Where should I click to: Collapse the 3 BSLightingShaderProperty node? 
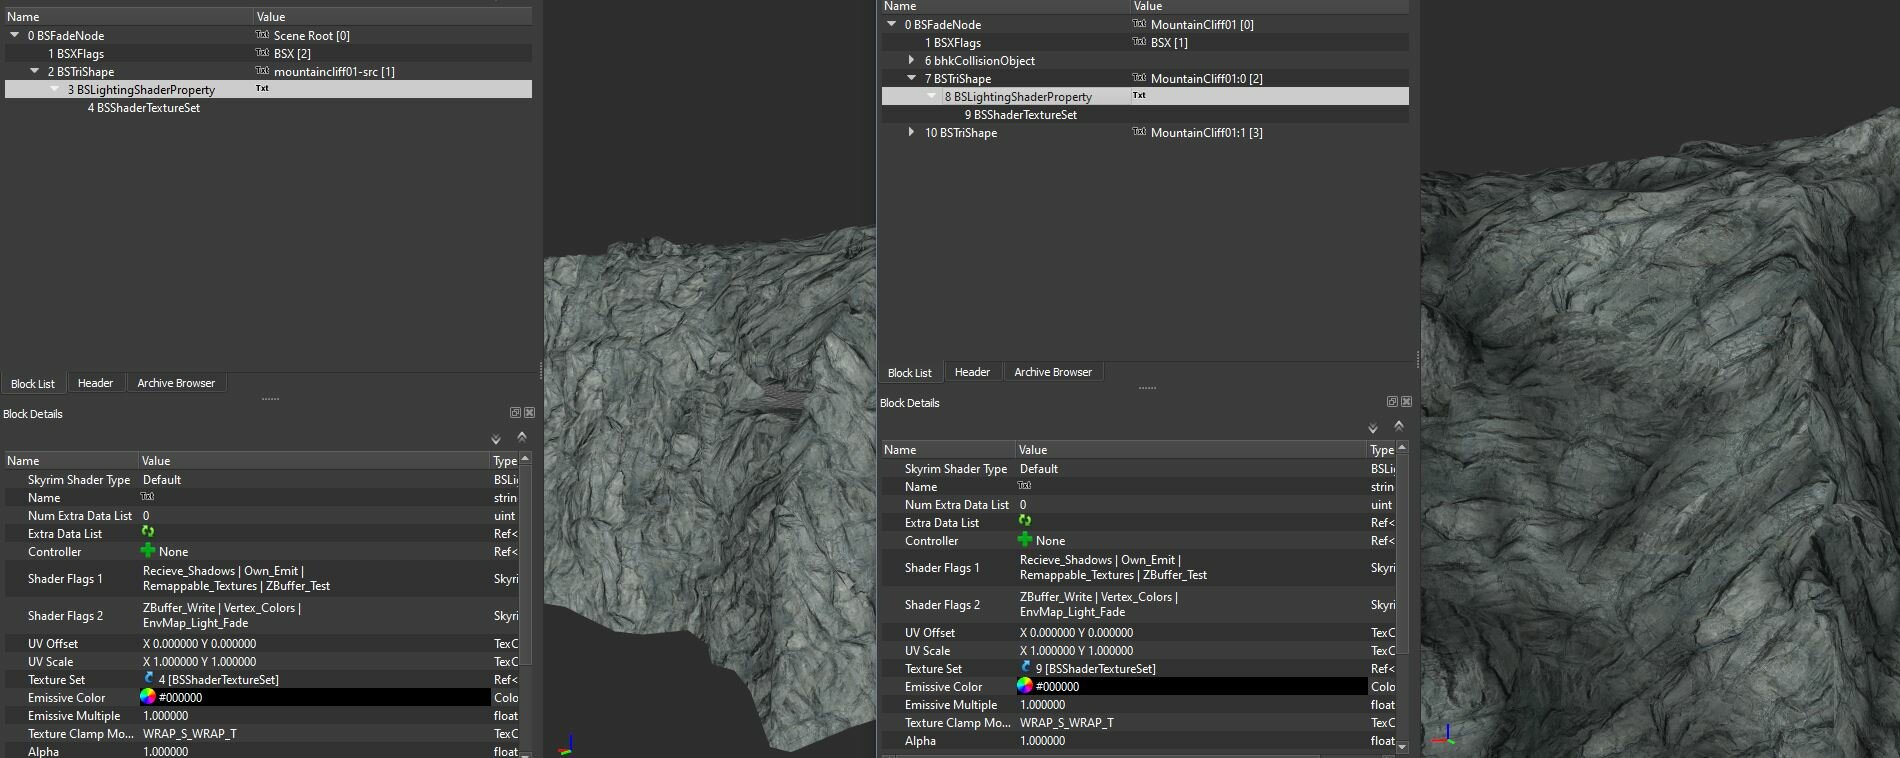(55, 89)
